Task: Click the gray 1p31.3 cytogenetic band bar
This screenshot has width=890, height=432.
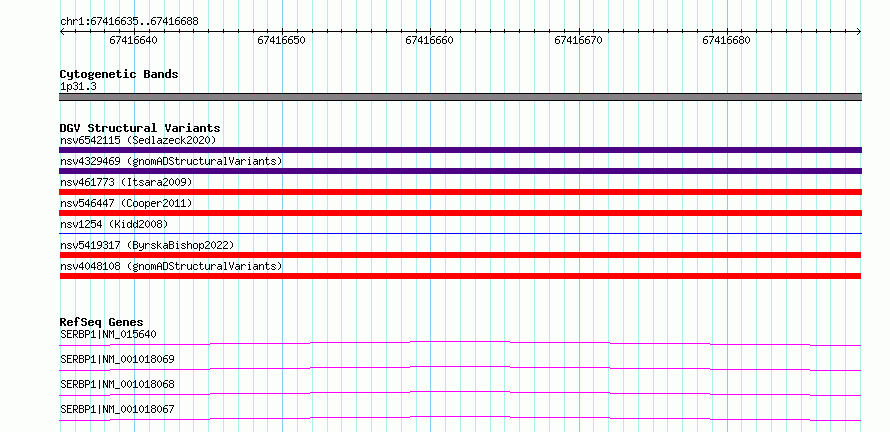Action: (460, 97)
